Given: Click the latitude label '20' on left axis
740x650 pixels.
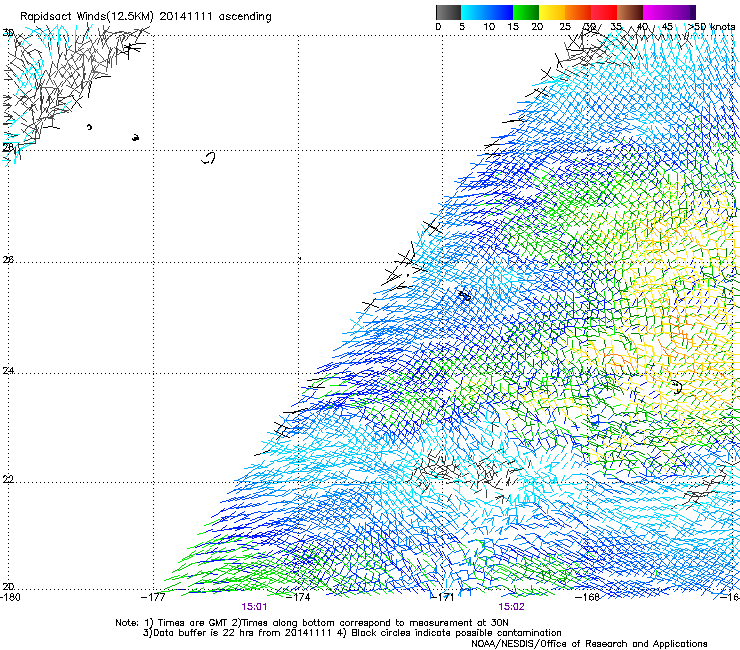Looking at the screenshot, I should tap(8, 586).
